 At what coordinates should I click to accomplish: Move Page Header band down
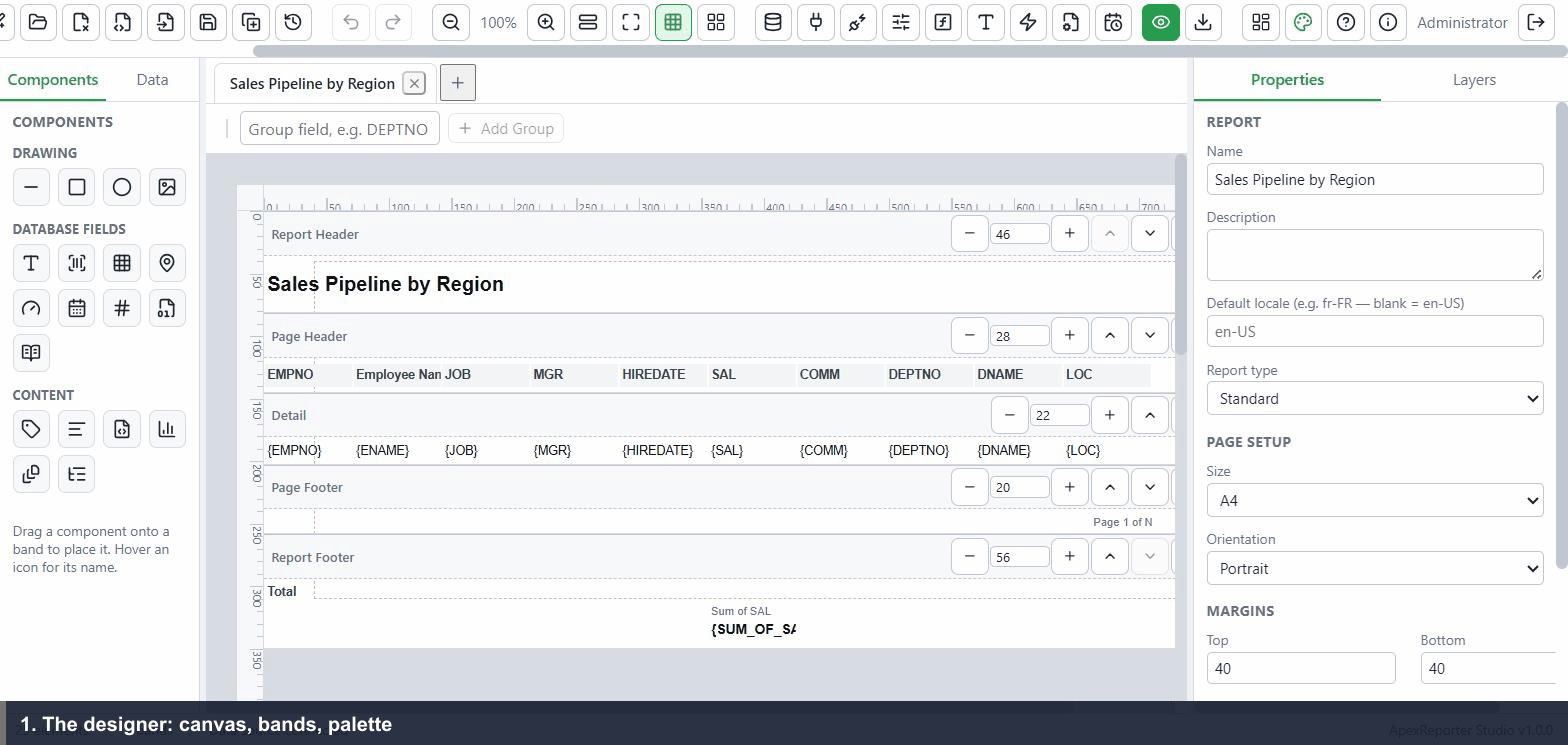(1150, 335)
